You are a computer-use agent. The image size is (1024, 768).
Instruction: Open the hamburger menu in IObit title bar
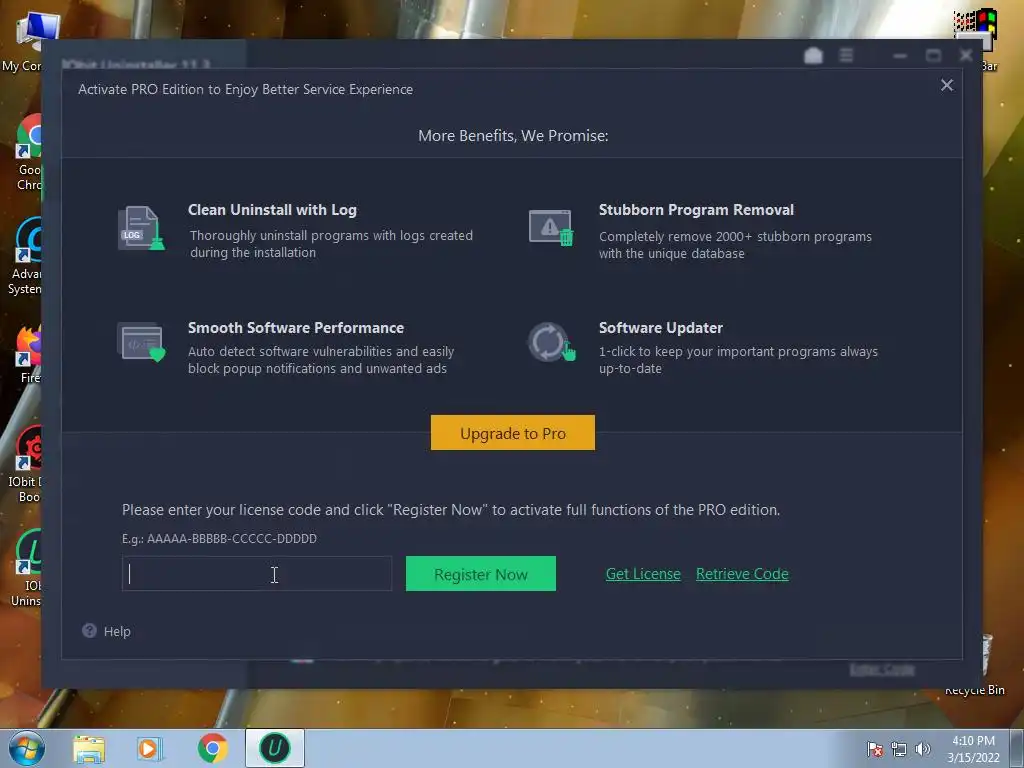[x=846, y=56]
